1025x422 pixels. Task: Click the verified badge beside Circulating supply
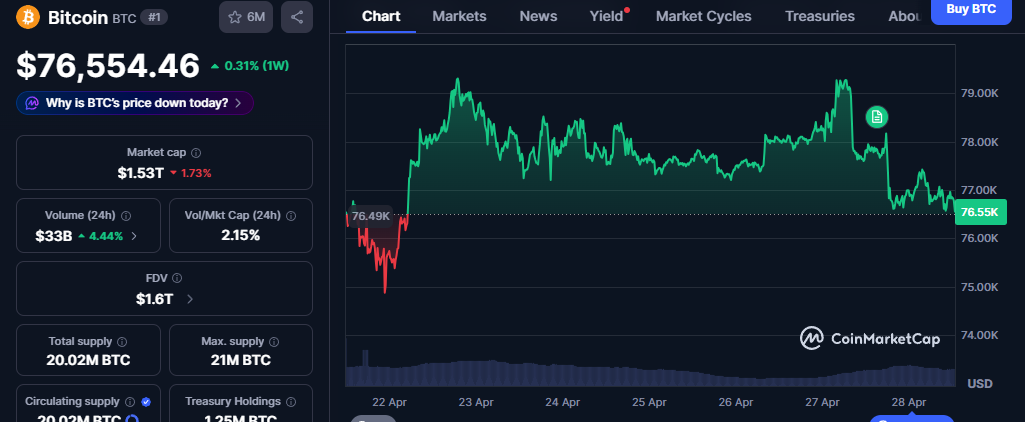coord(146,401)
